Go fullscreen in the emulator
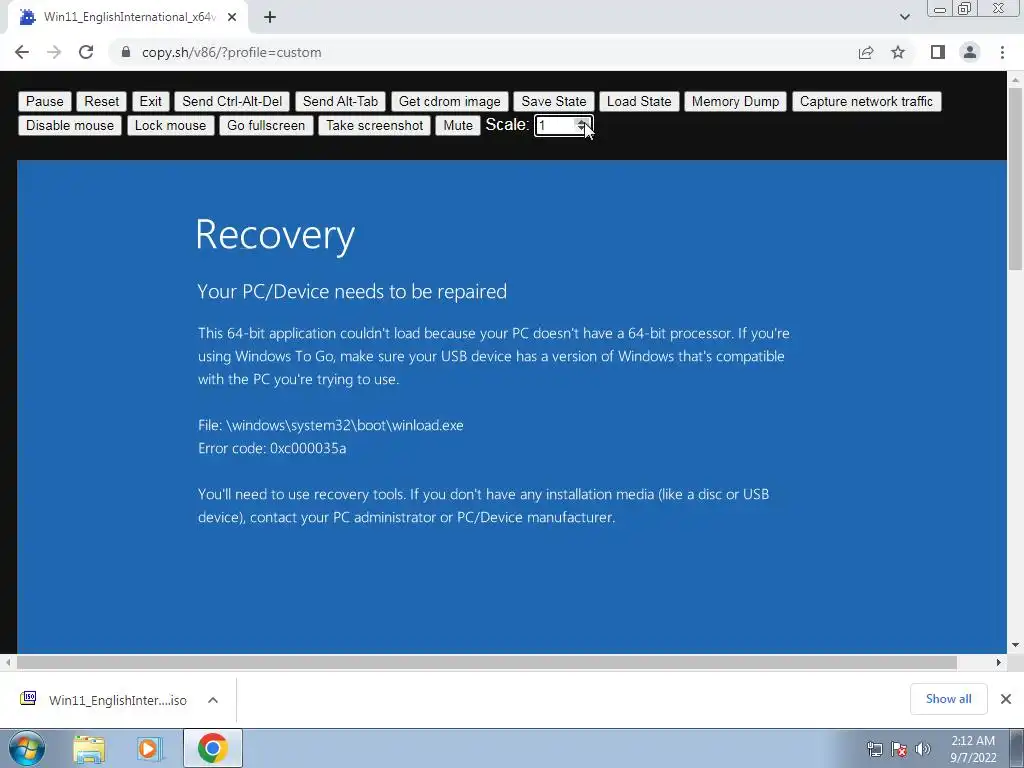 click(266, 125)
